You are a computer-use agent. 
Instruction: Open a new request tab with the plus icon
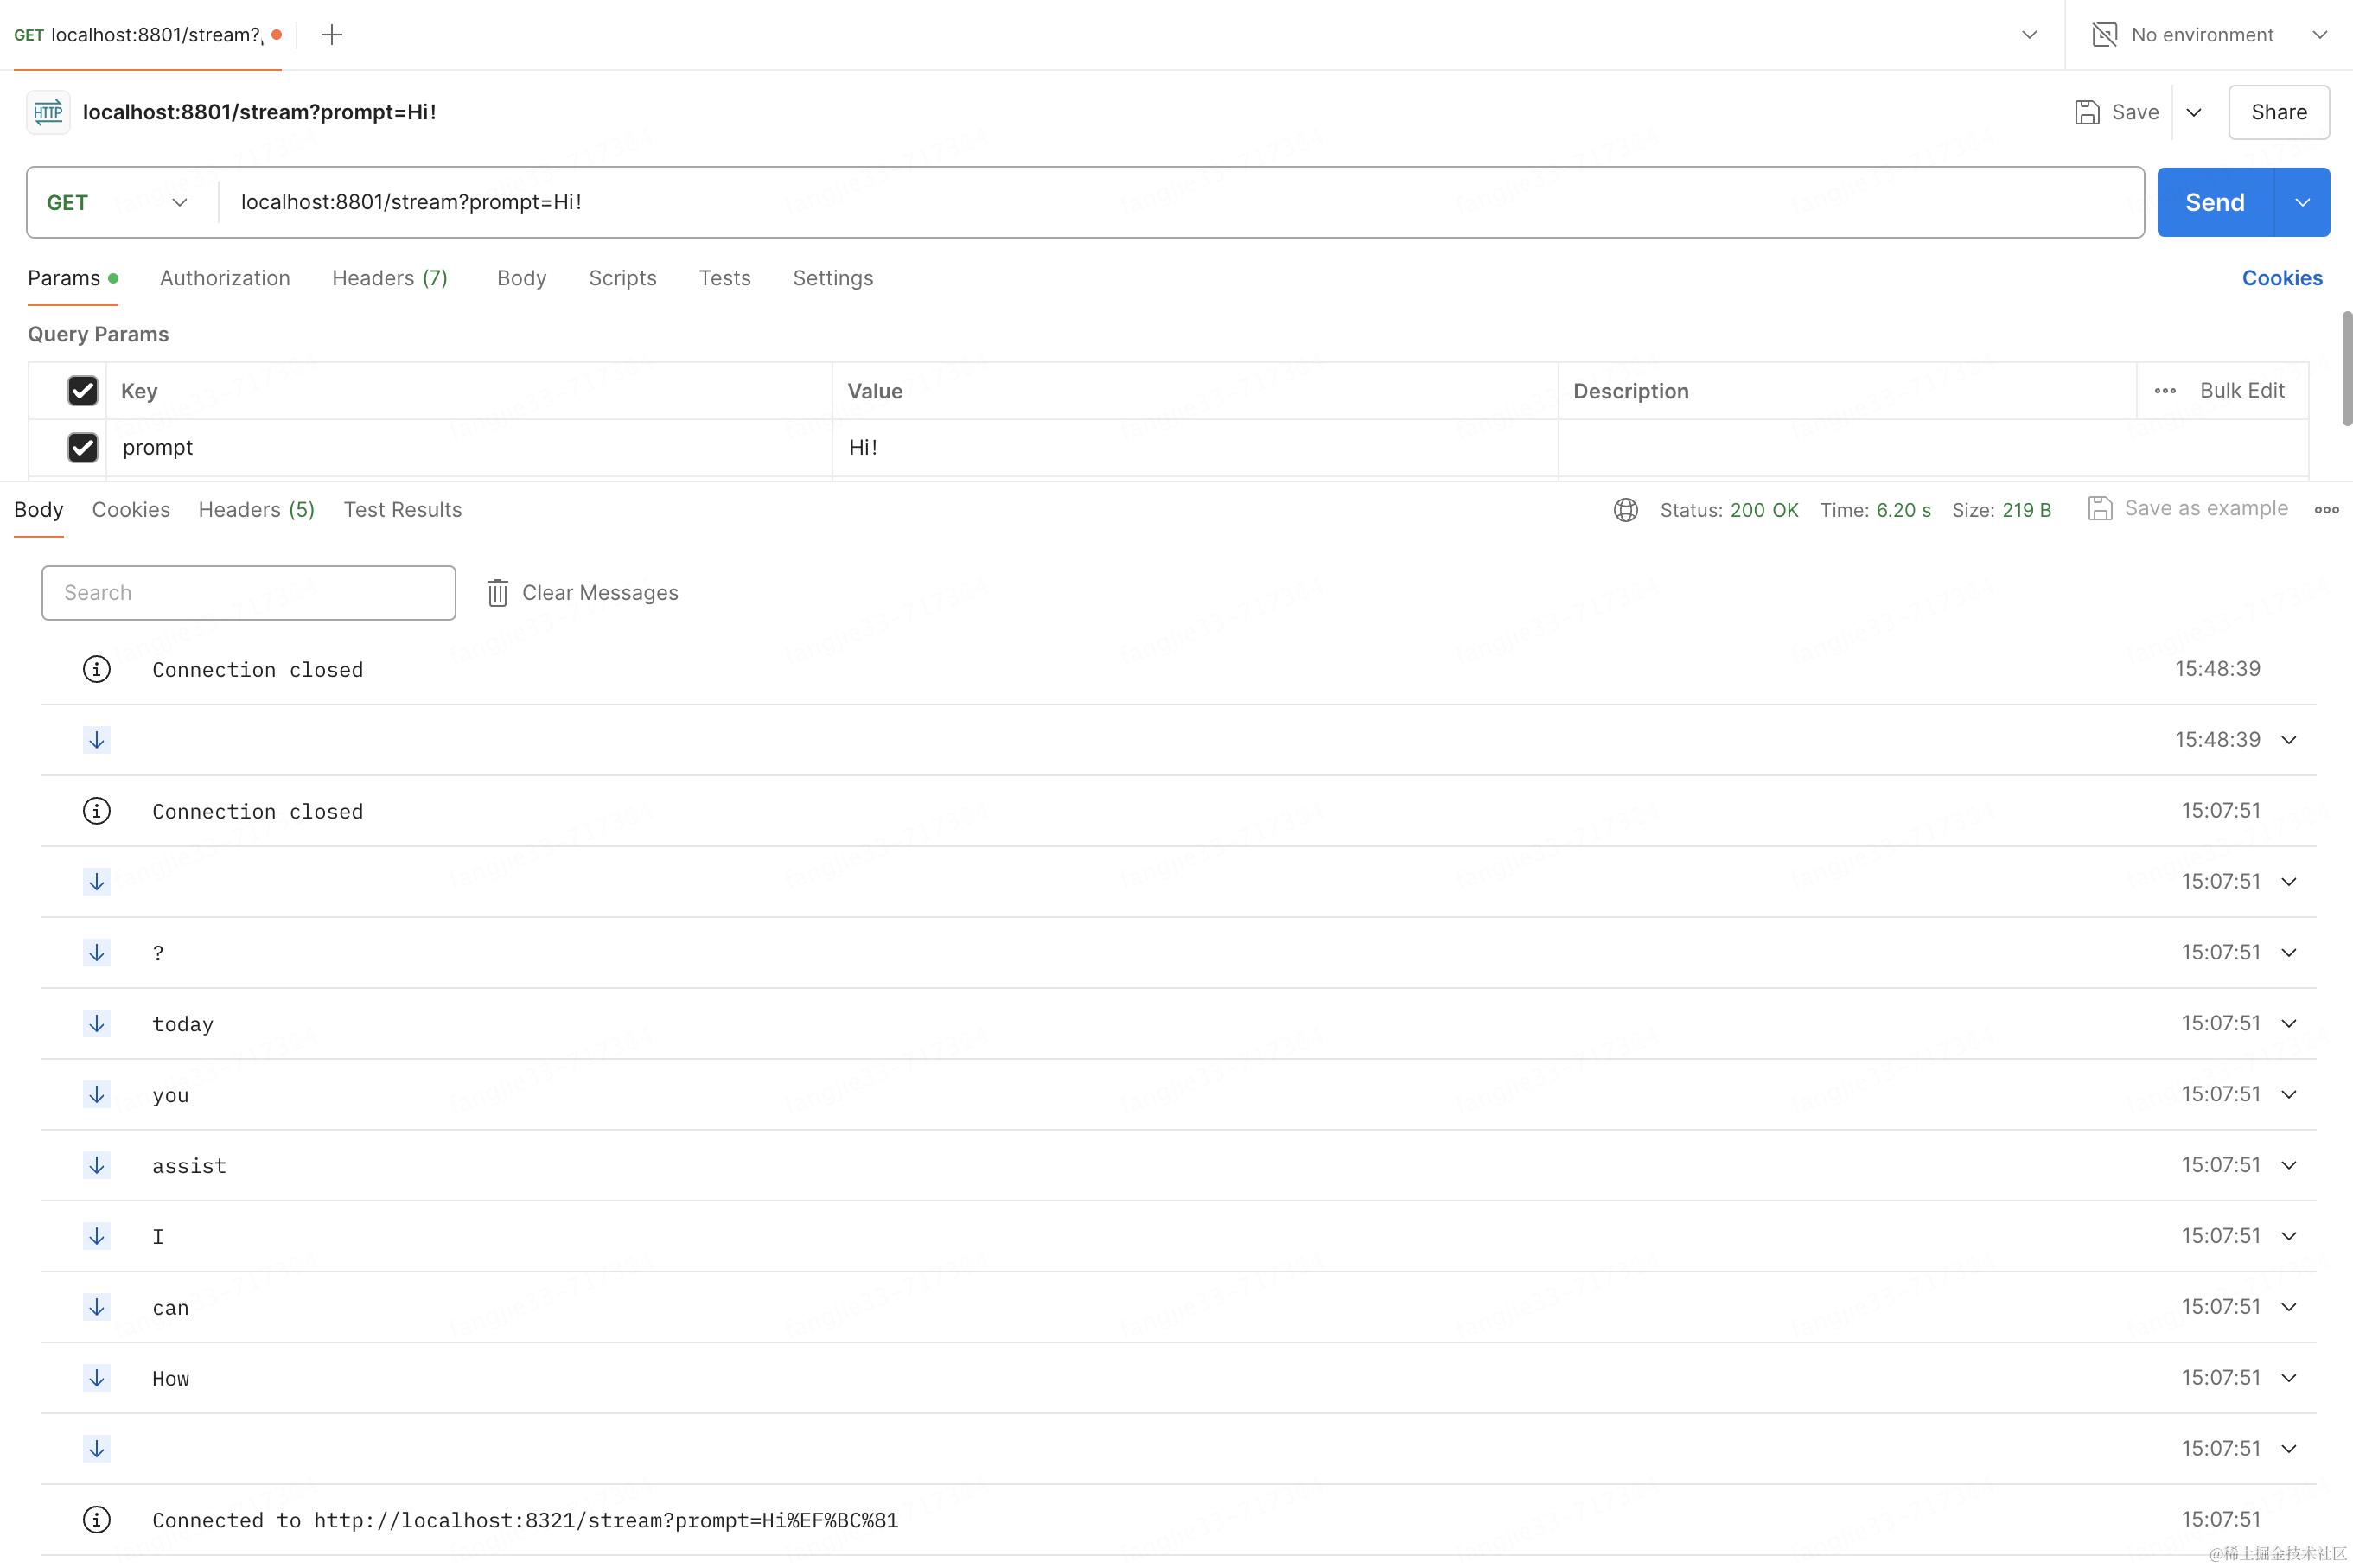(x=331, y=34)
